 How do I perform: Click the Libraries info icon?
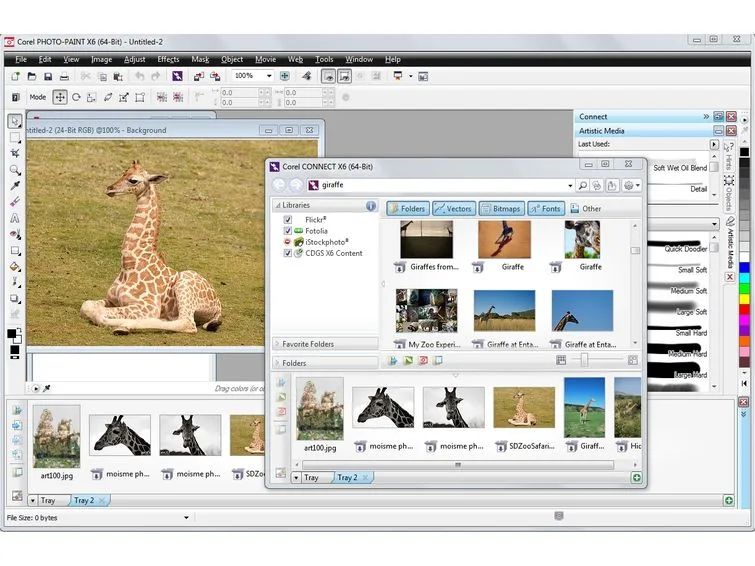click(x=370, y=206)
